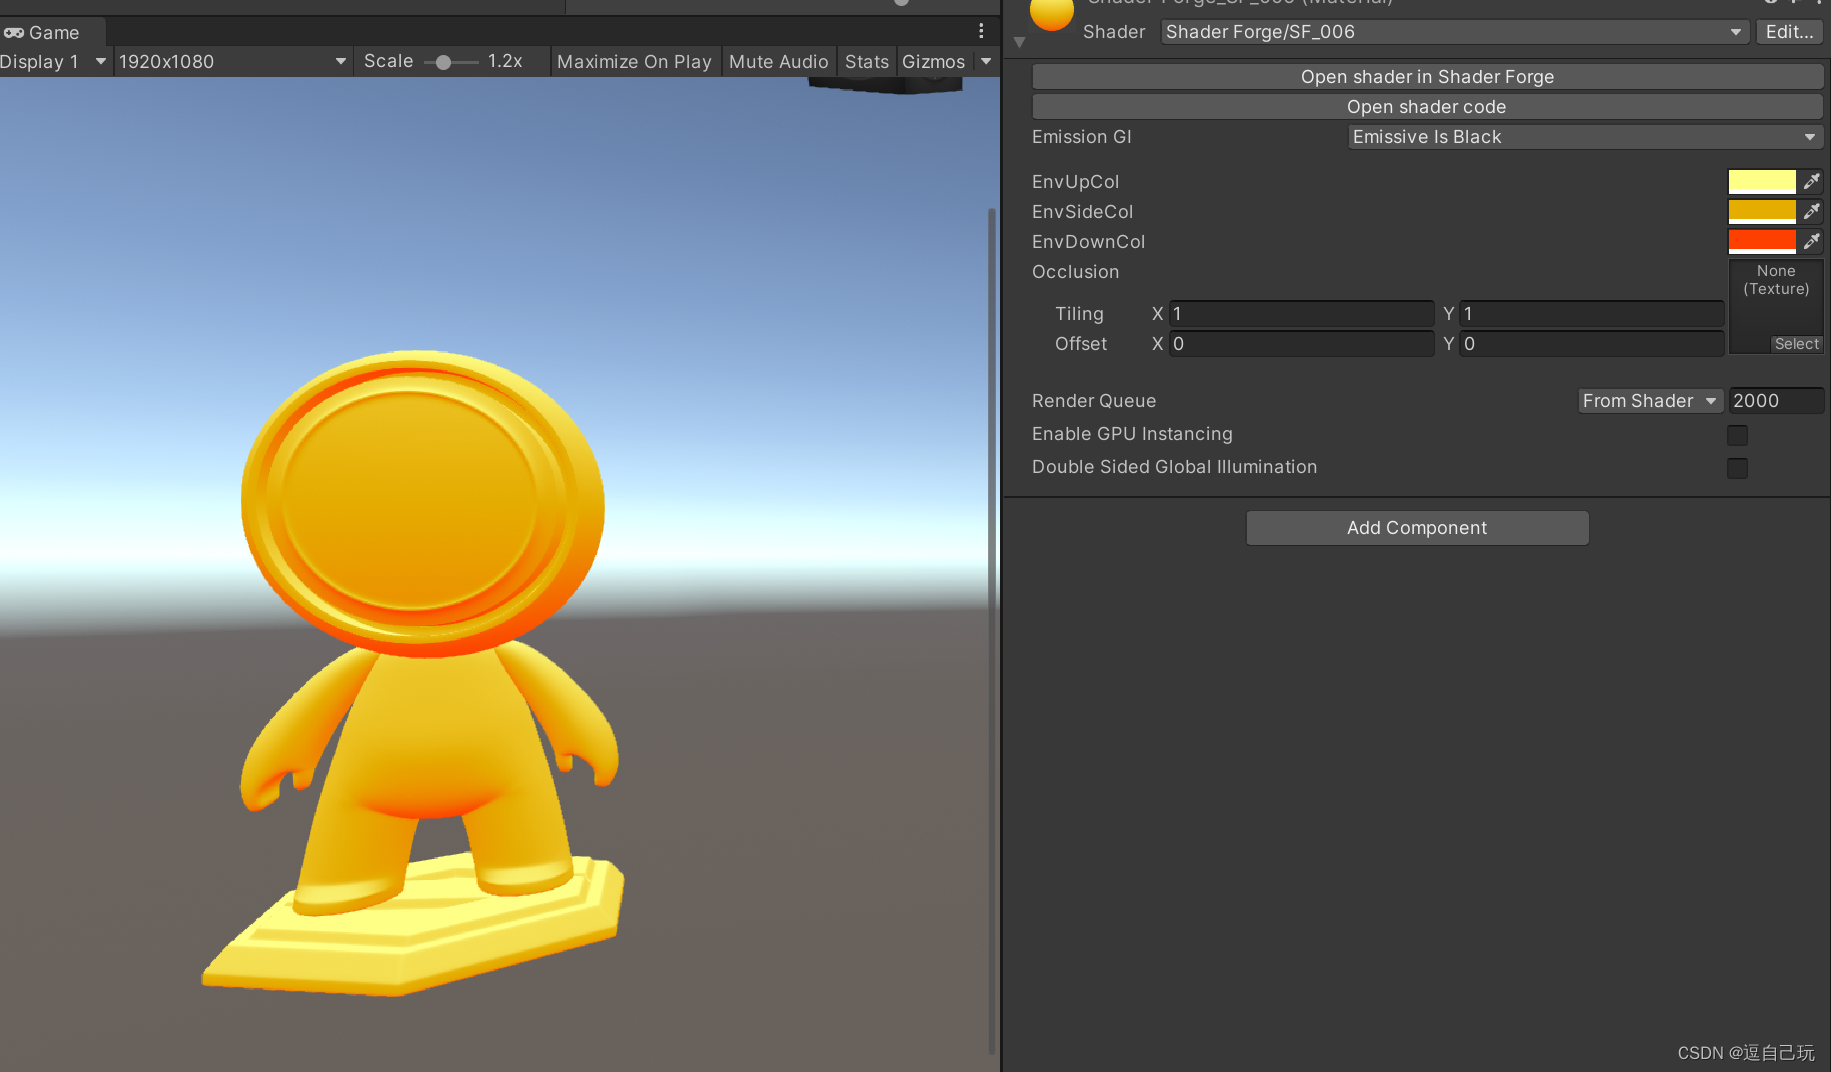This screenshot has width=1831, height=1072.
Task: Open the inspector help icon
Action: [1770, 3]
